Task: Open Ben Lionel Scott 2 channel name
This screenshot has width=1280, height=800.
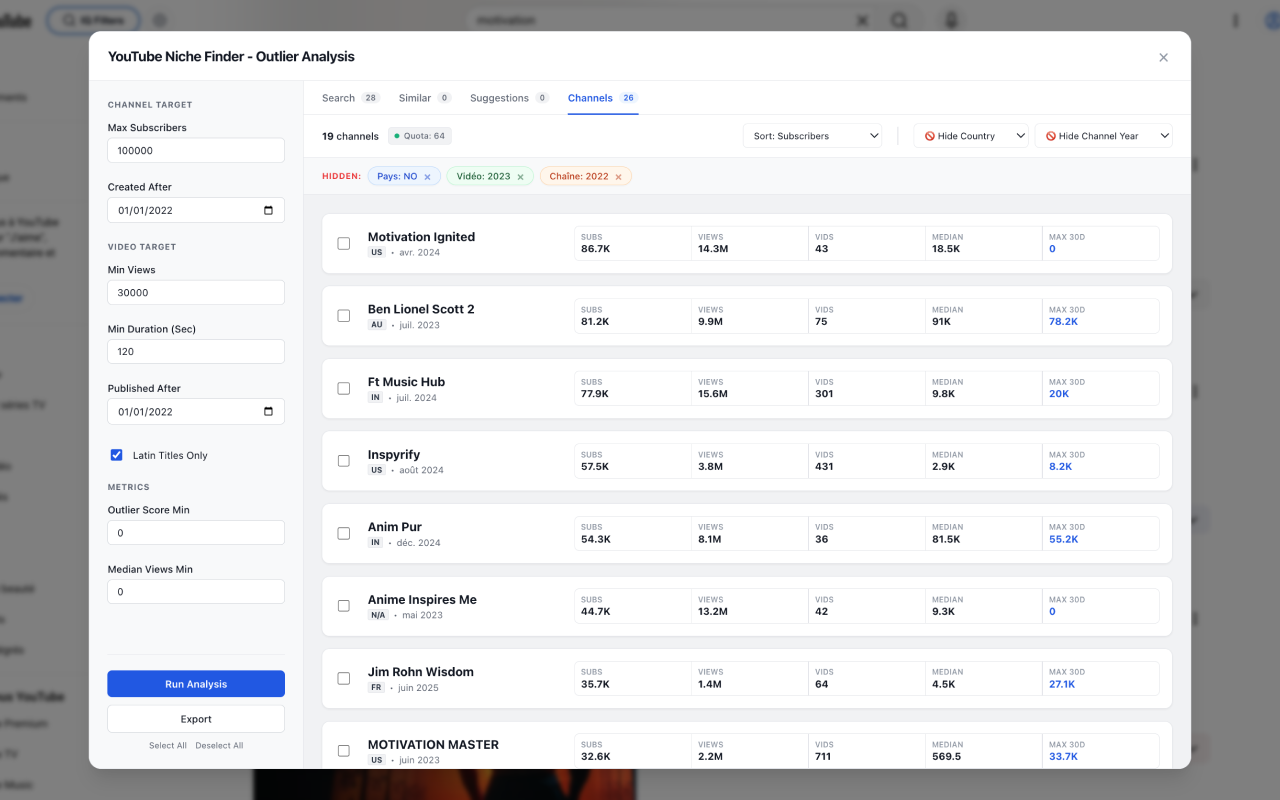Action: coord(421,309)
